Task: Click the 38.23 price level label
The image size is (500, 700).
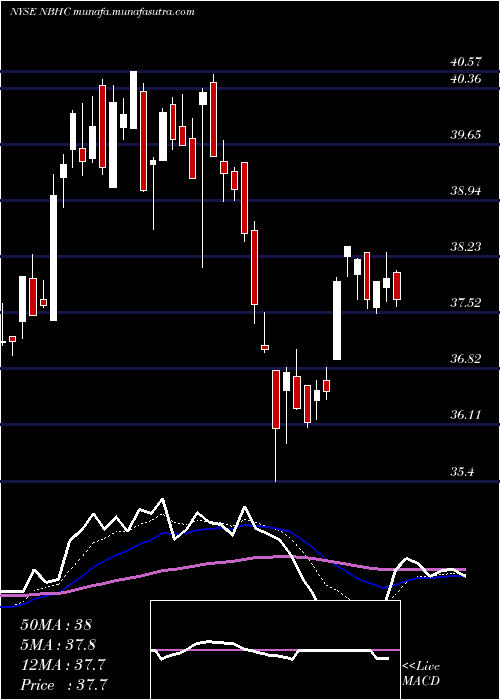Action: tap(467, 246)
